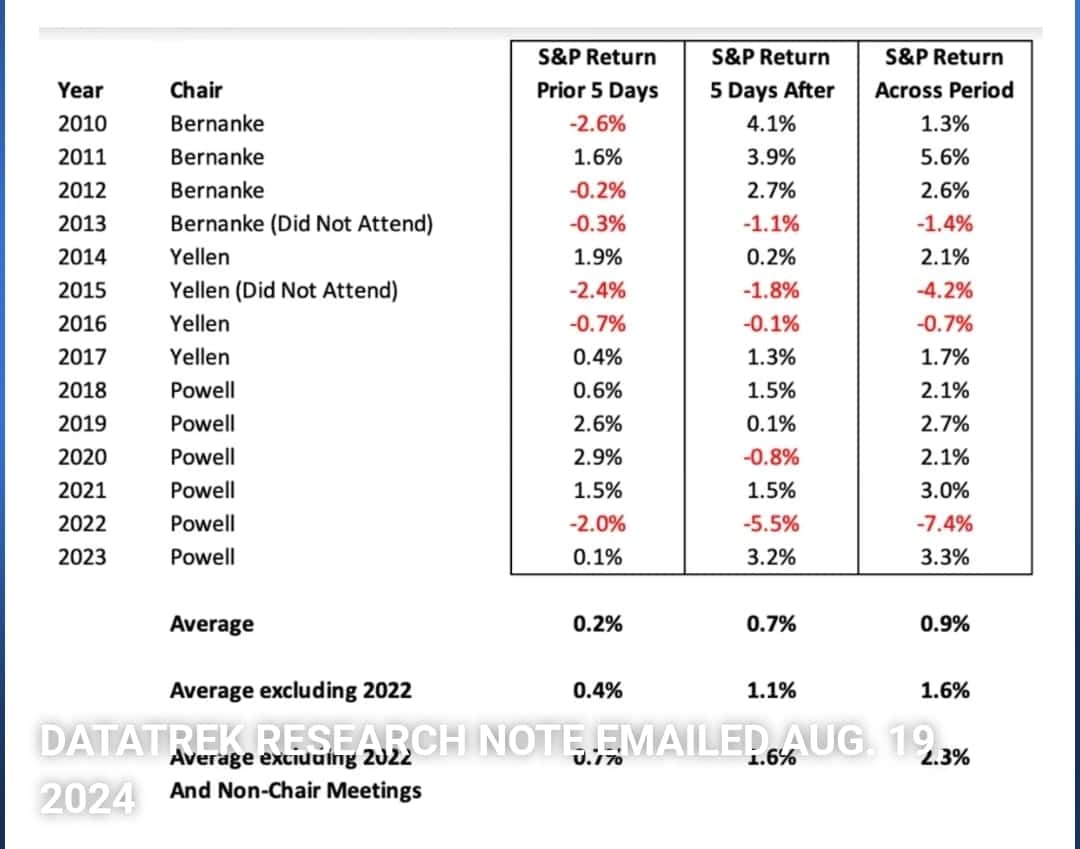Click the 'S&P Return Across Period' header

(944, 73)
